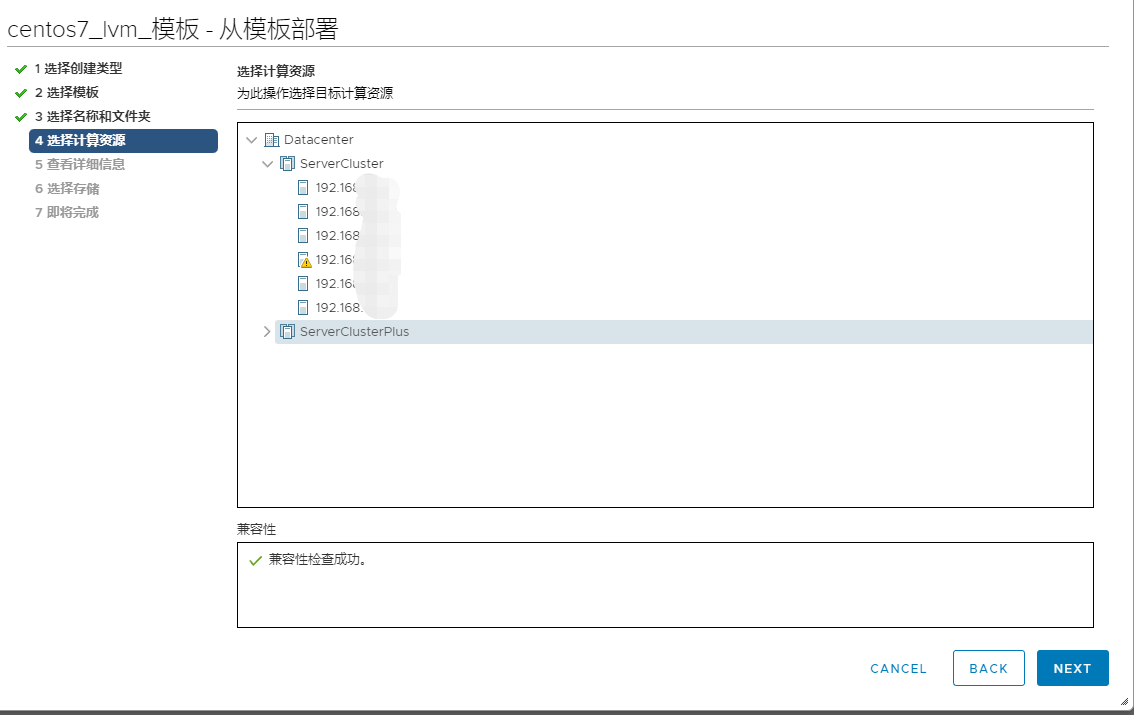Viewport: 1134px width, 715px height.
Task: Collapse the Datacenter tree node
Action: [251, 140]
